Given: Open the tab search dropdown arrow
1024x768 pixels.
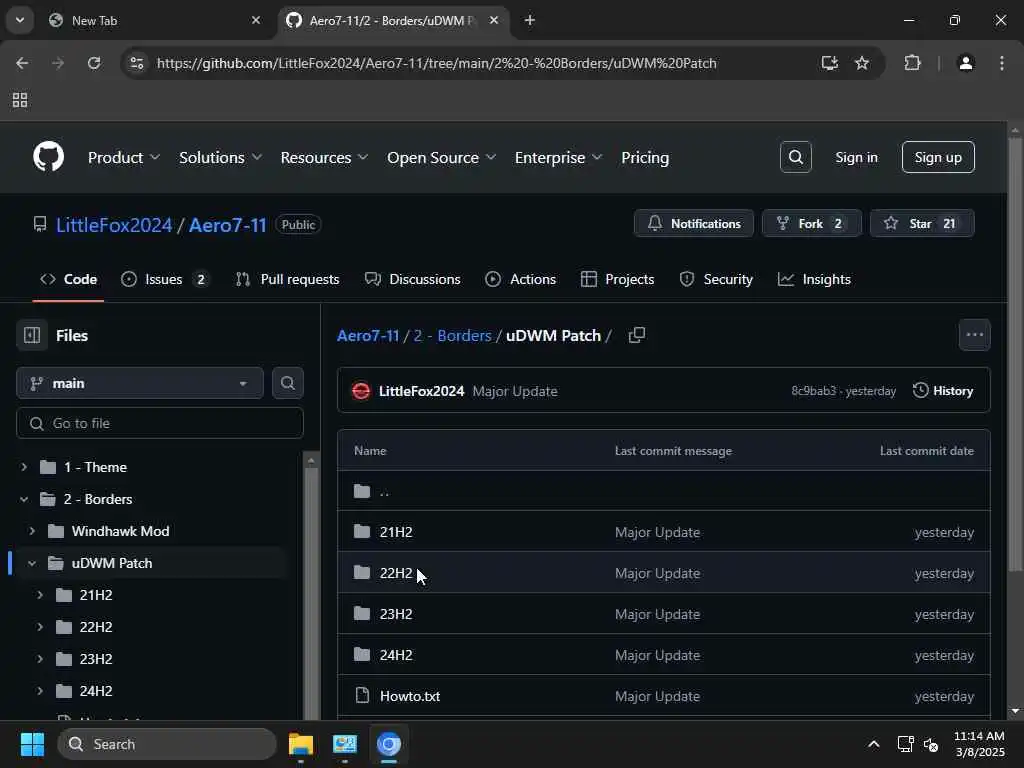Looking at the screenshot, I should point(20,20).
